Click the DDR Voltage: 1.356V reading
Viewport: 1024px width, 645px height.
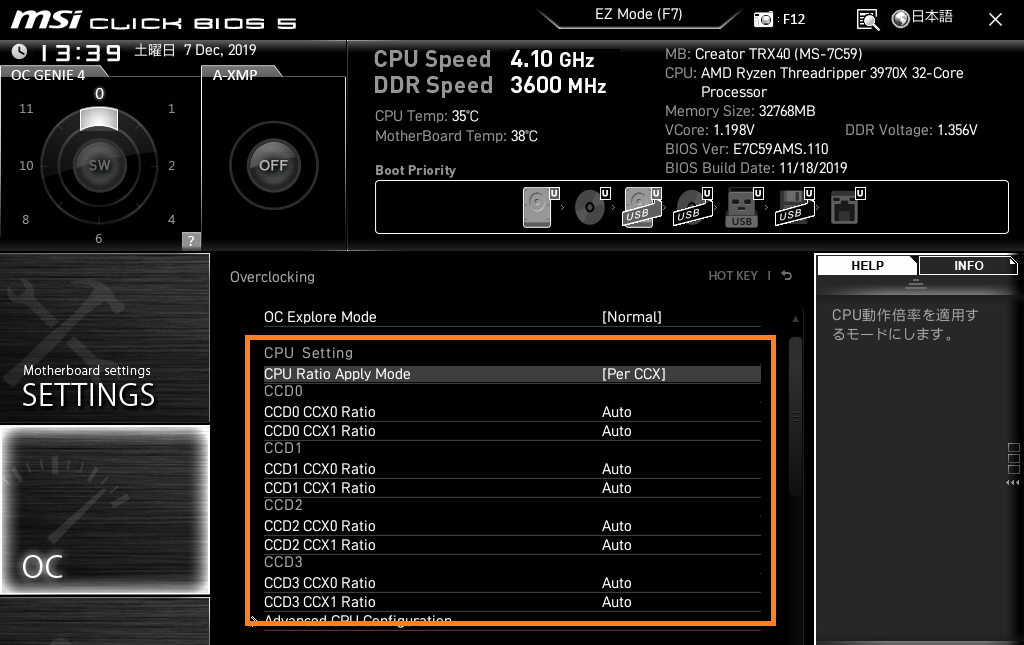(911, 130)
